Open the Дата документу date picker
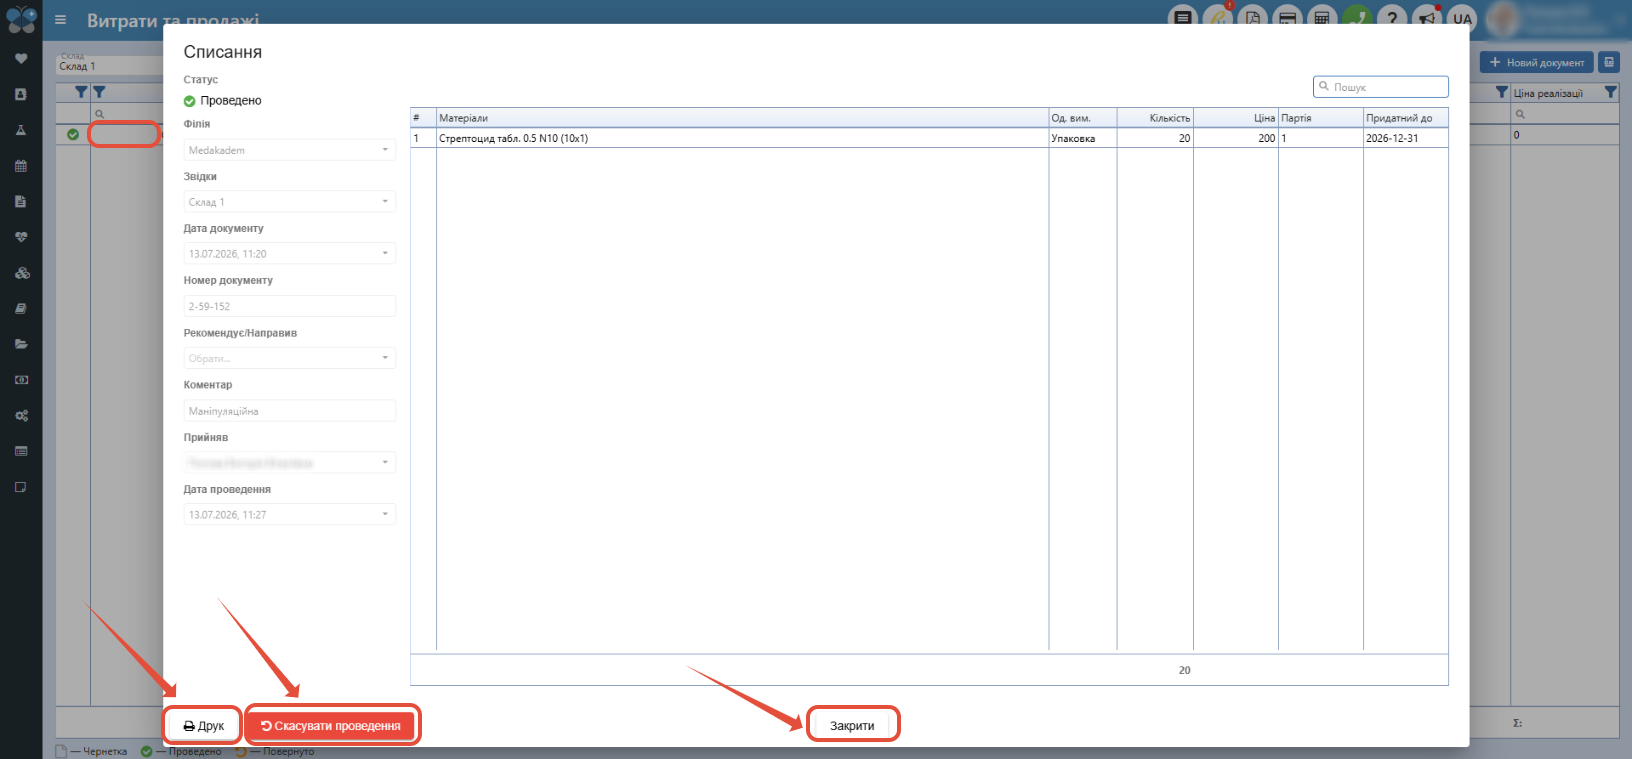Viewport: 1632px width, 759px height. pos(290,254)
